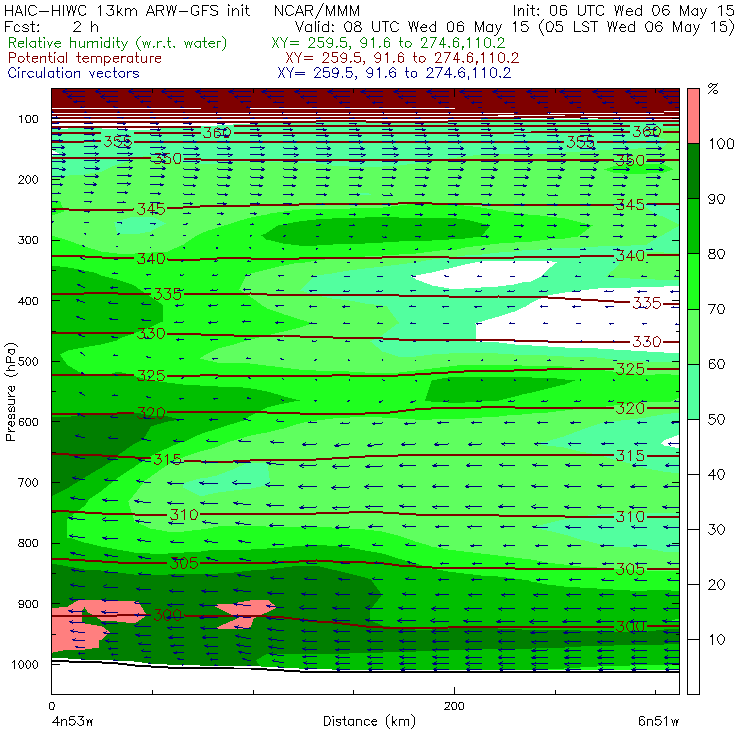Image resolution: width=740 pixels, height=740 pixels.
Task: Click the '800' pressure tick label
Action: [28, 543]
